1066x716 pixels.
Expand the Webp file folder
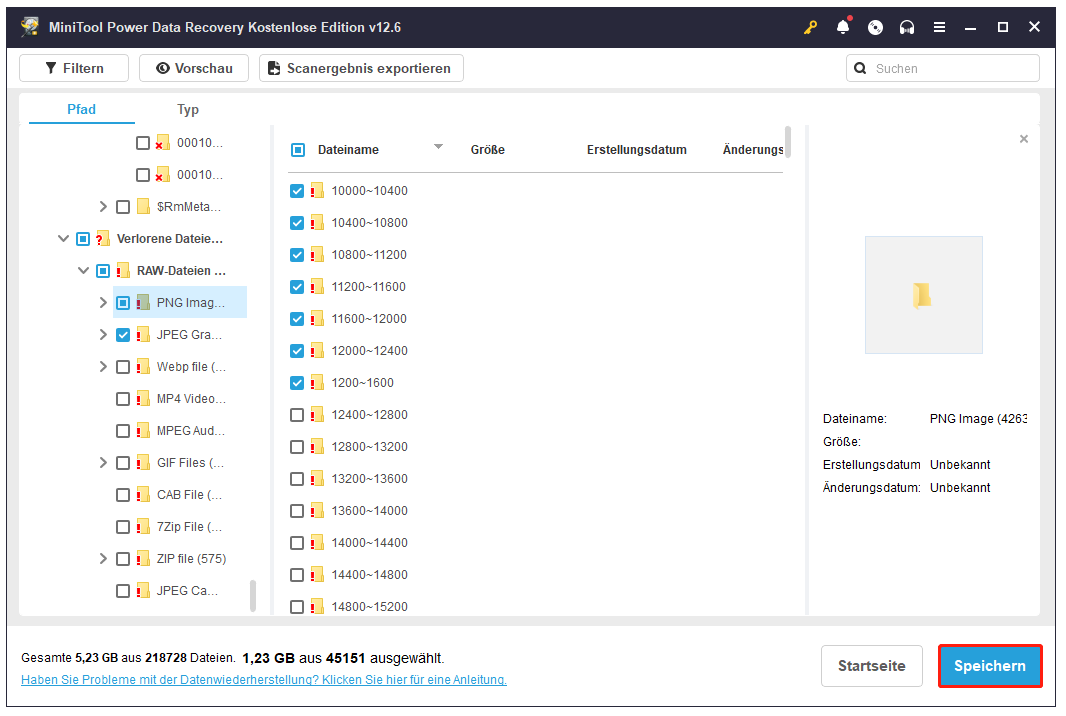(103, 366)
